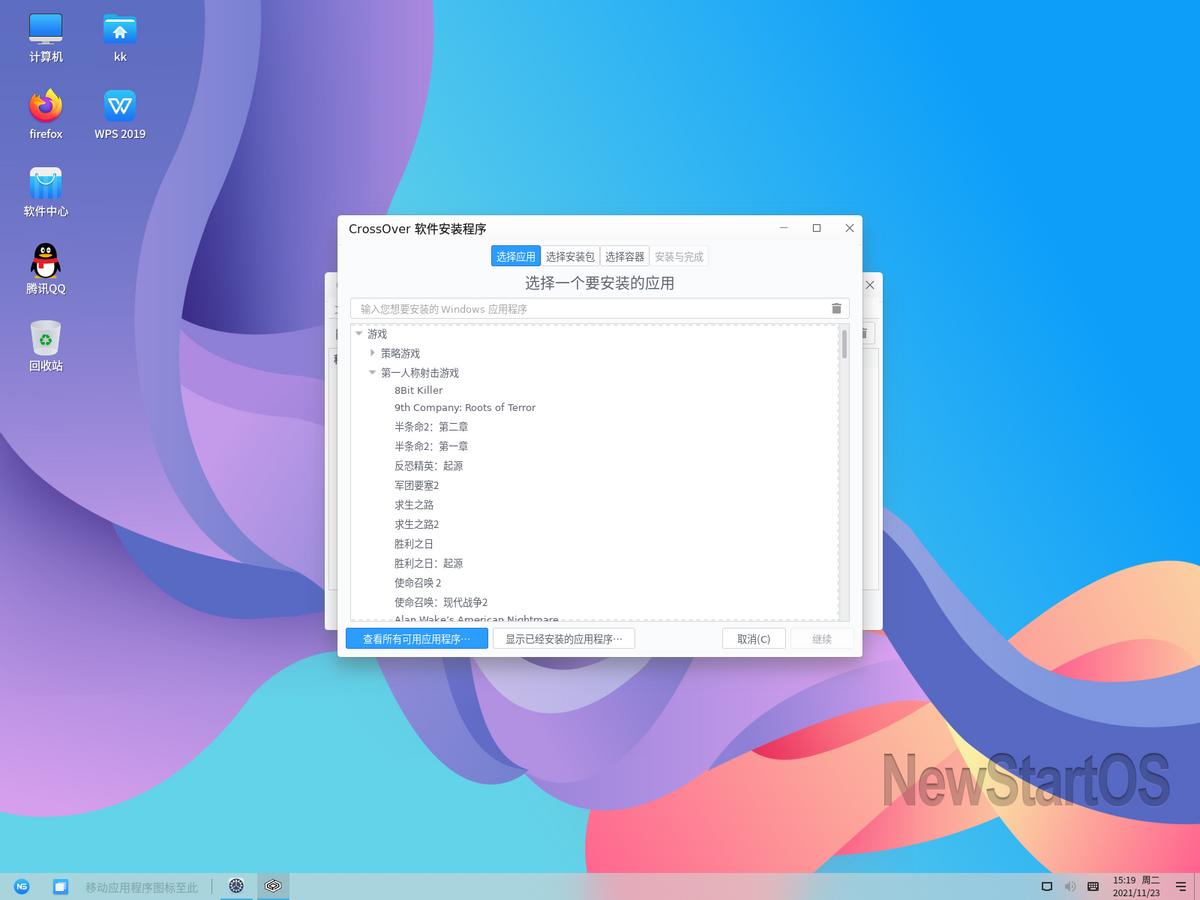Collapse the 游戏 category
The image size is (1200, 900).
click(359, 334)
